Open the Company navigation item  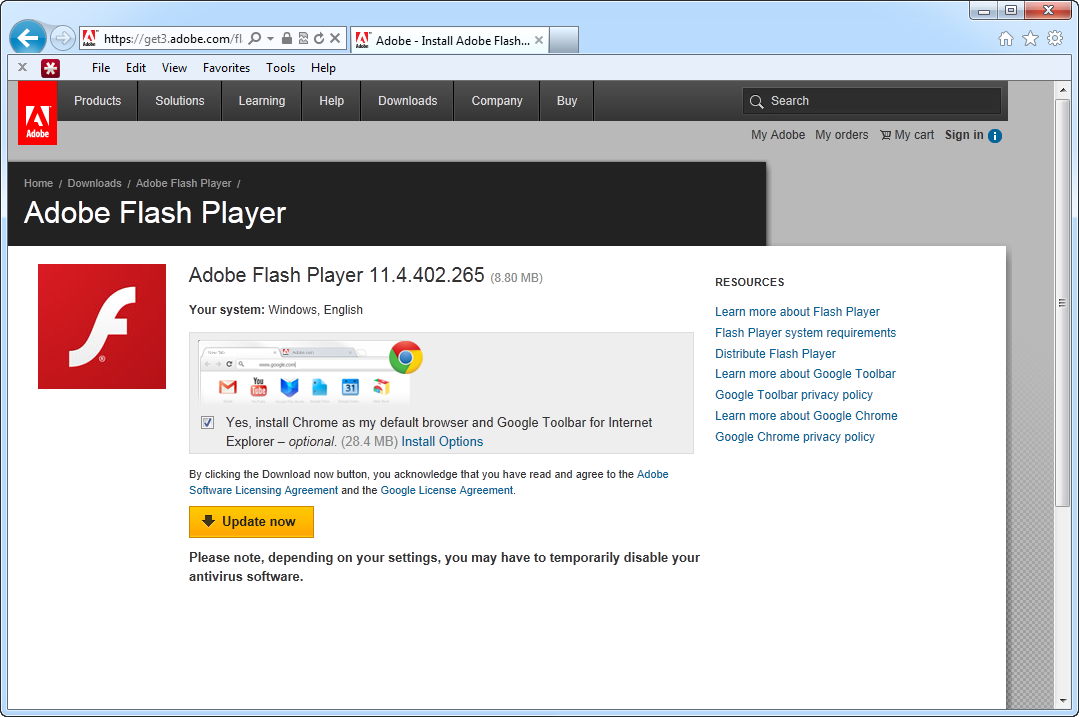point(497,101)
